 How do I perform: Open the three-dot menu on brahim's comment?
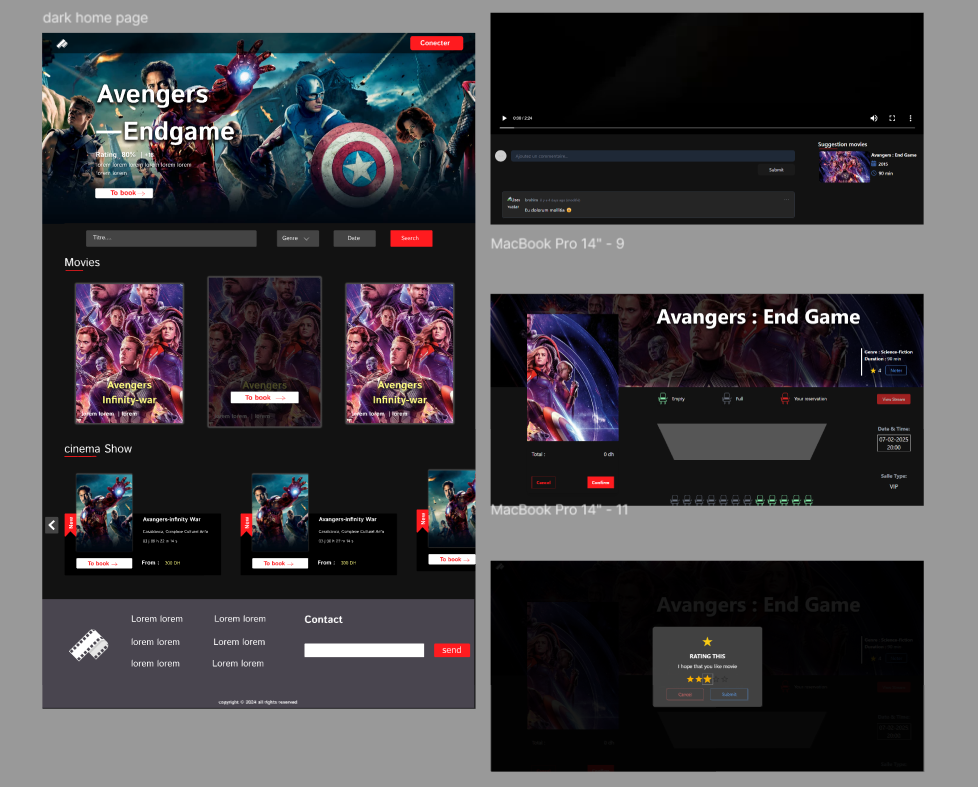tap(787, 200)
